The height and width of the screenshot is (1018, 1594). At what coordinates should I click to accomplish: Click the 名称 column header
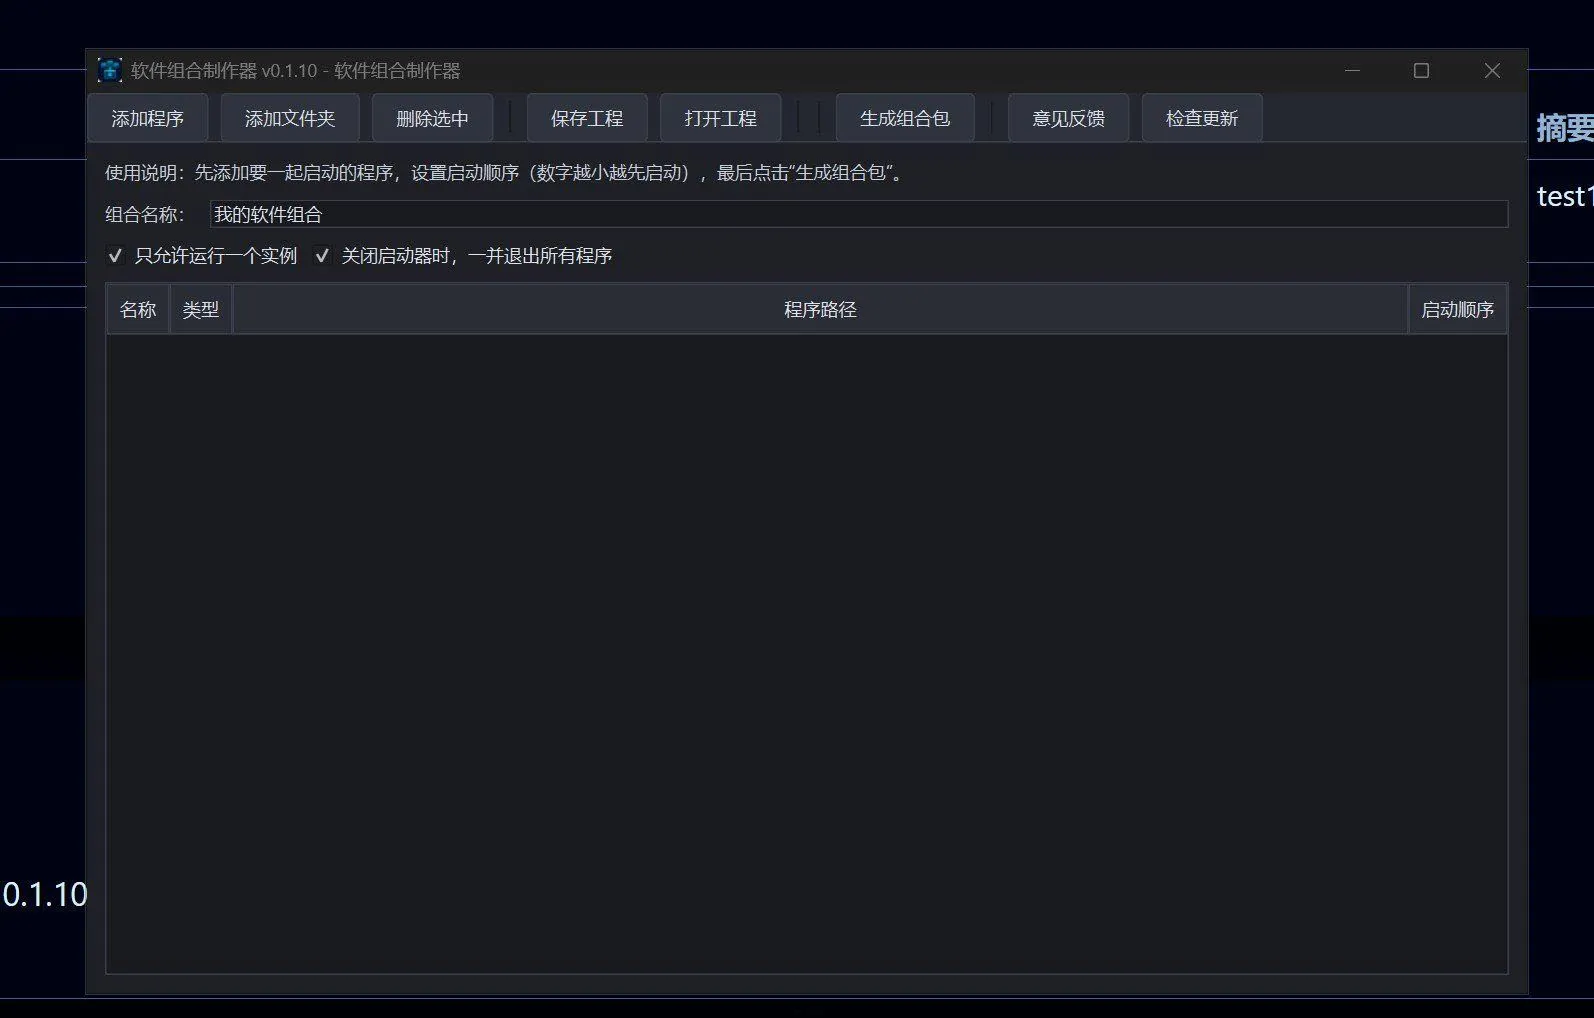(x=138, y=309)
